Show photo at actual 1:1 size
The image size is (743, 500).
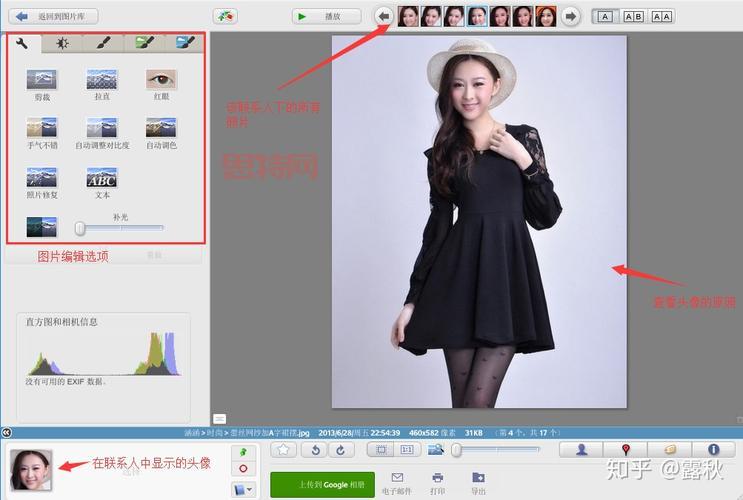pyautogui.click(x=407, y=449)
